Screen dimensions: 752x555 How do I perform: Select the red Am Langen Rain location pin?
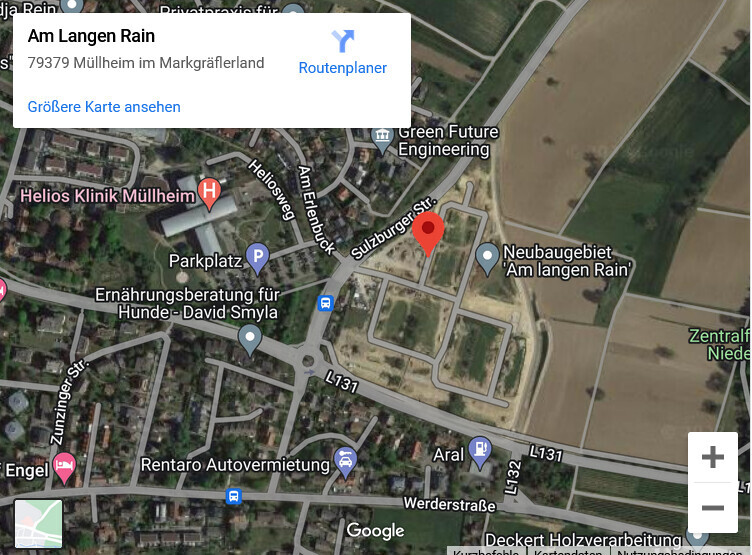(428, 234)
